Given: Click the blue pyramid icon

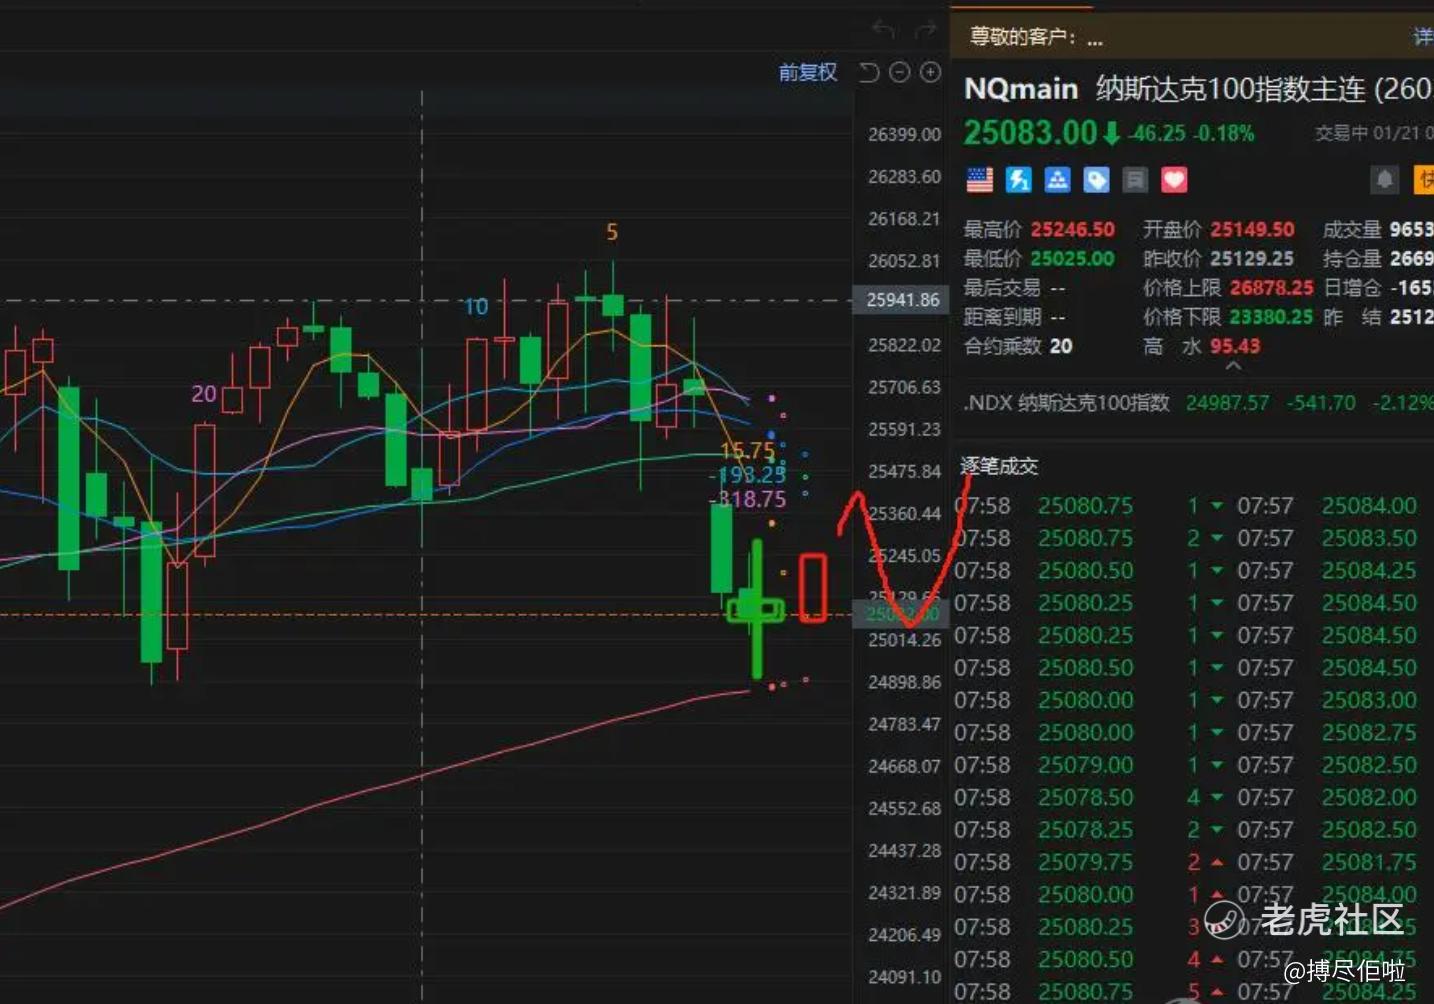Looking at the screenshot, I should click(1057, 180).
